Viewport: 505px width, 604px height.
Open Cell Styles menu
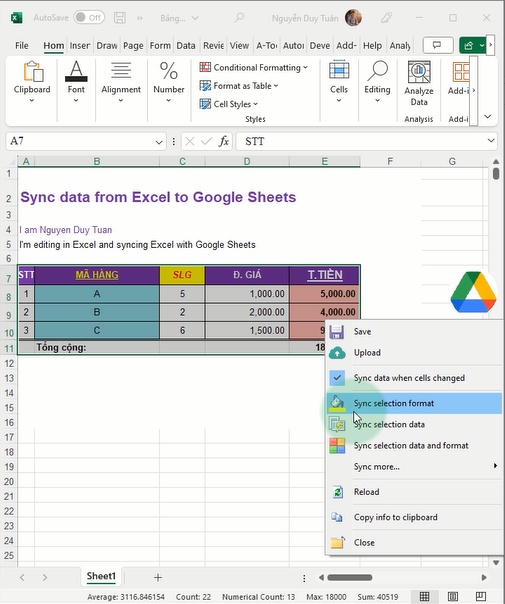pos(229,104)
